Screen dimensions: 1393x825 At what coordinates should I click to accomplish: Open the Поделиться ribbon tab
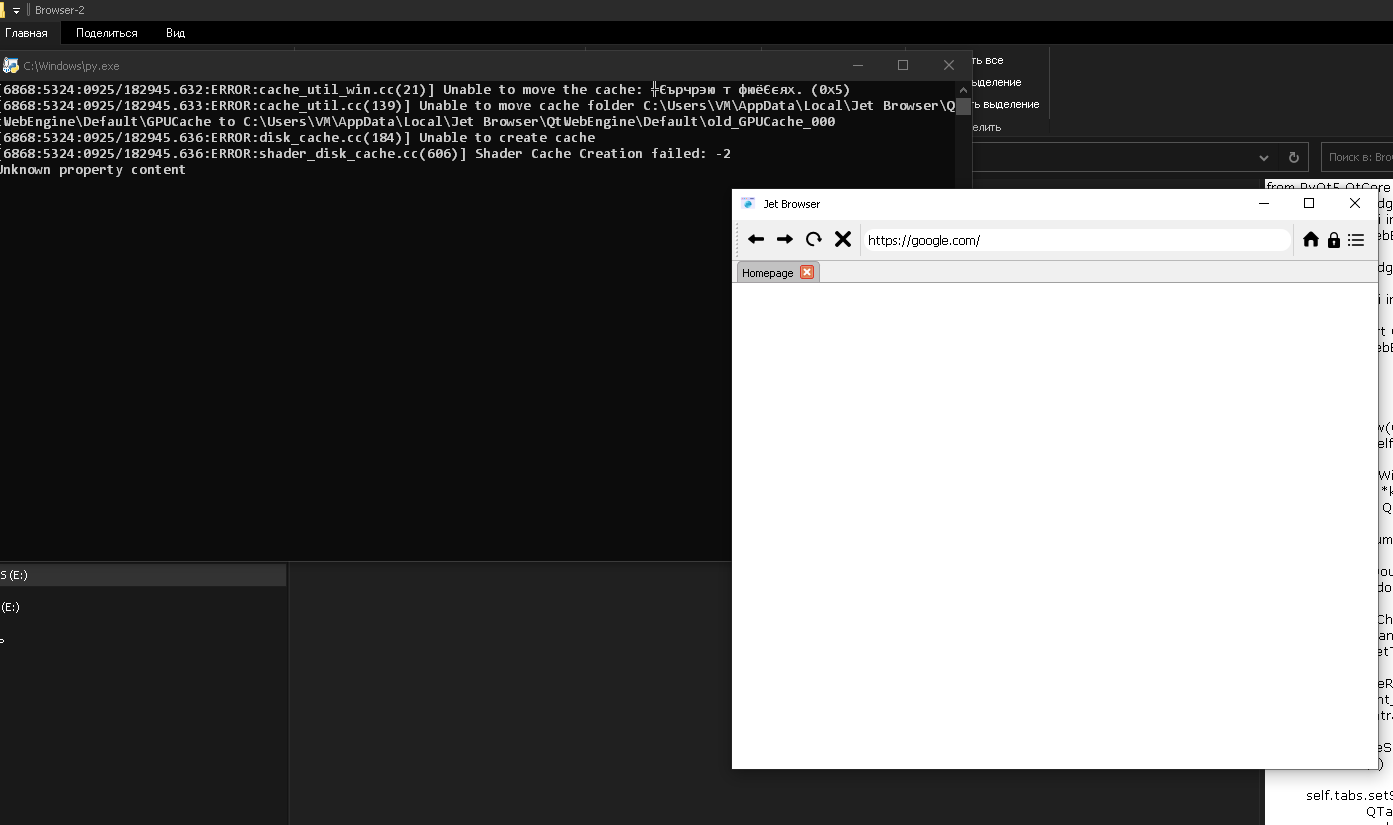(x=107, y=33)
